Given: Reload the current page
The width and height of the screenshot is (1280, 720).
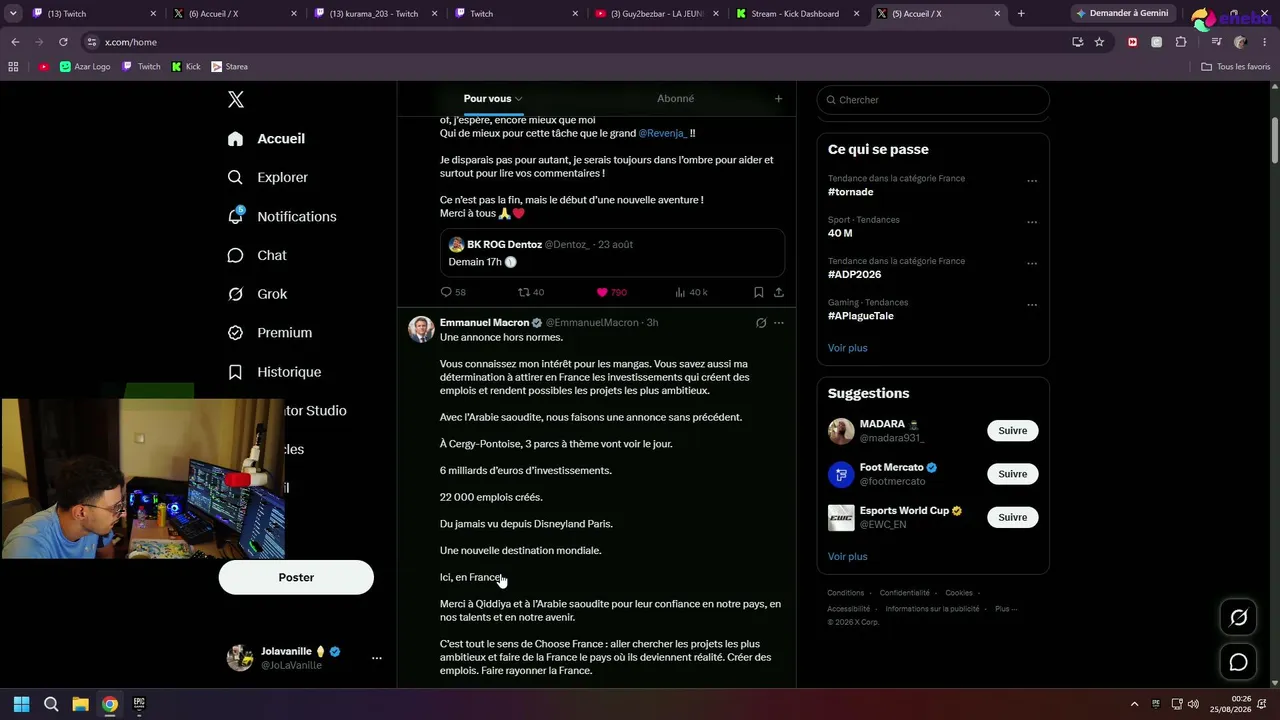Looking at the screenshot, I should (63, 42).
